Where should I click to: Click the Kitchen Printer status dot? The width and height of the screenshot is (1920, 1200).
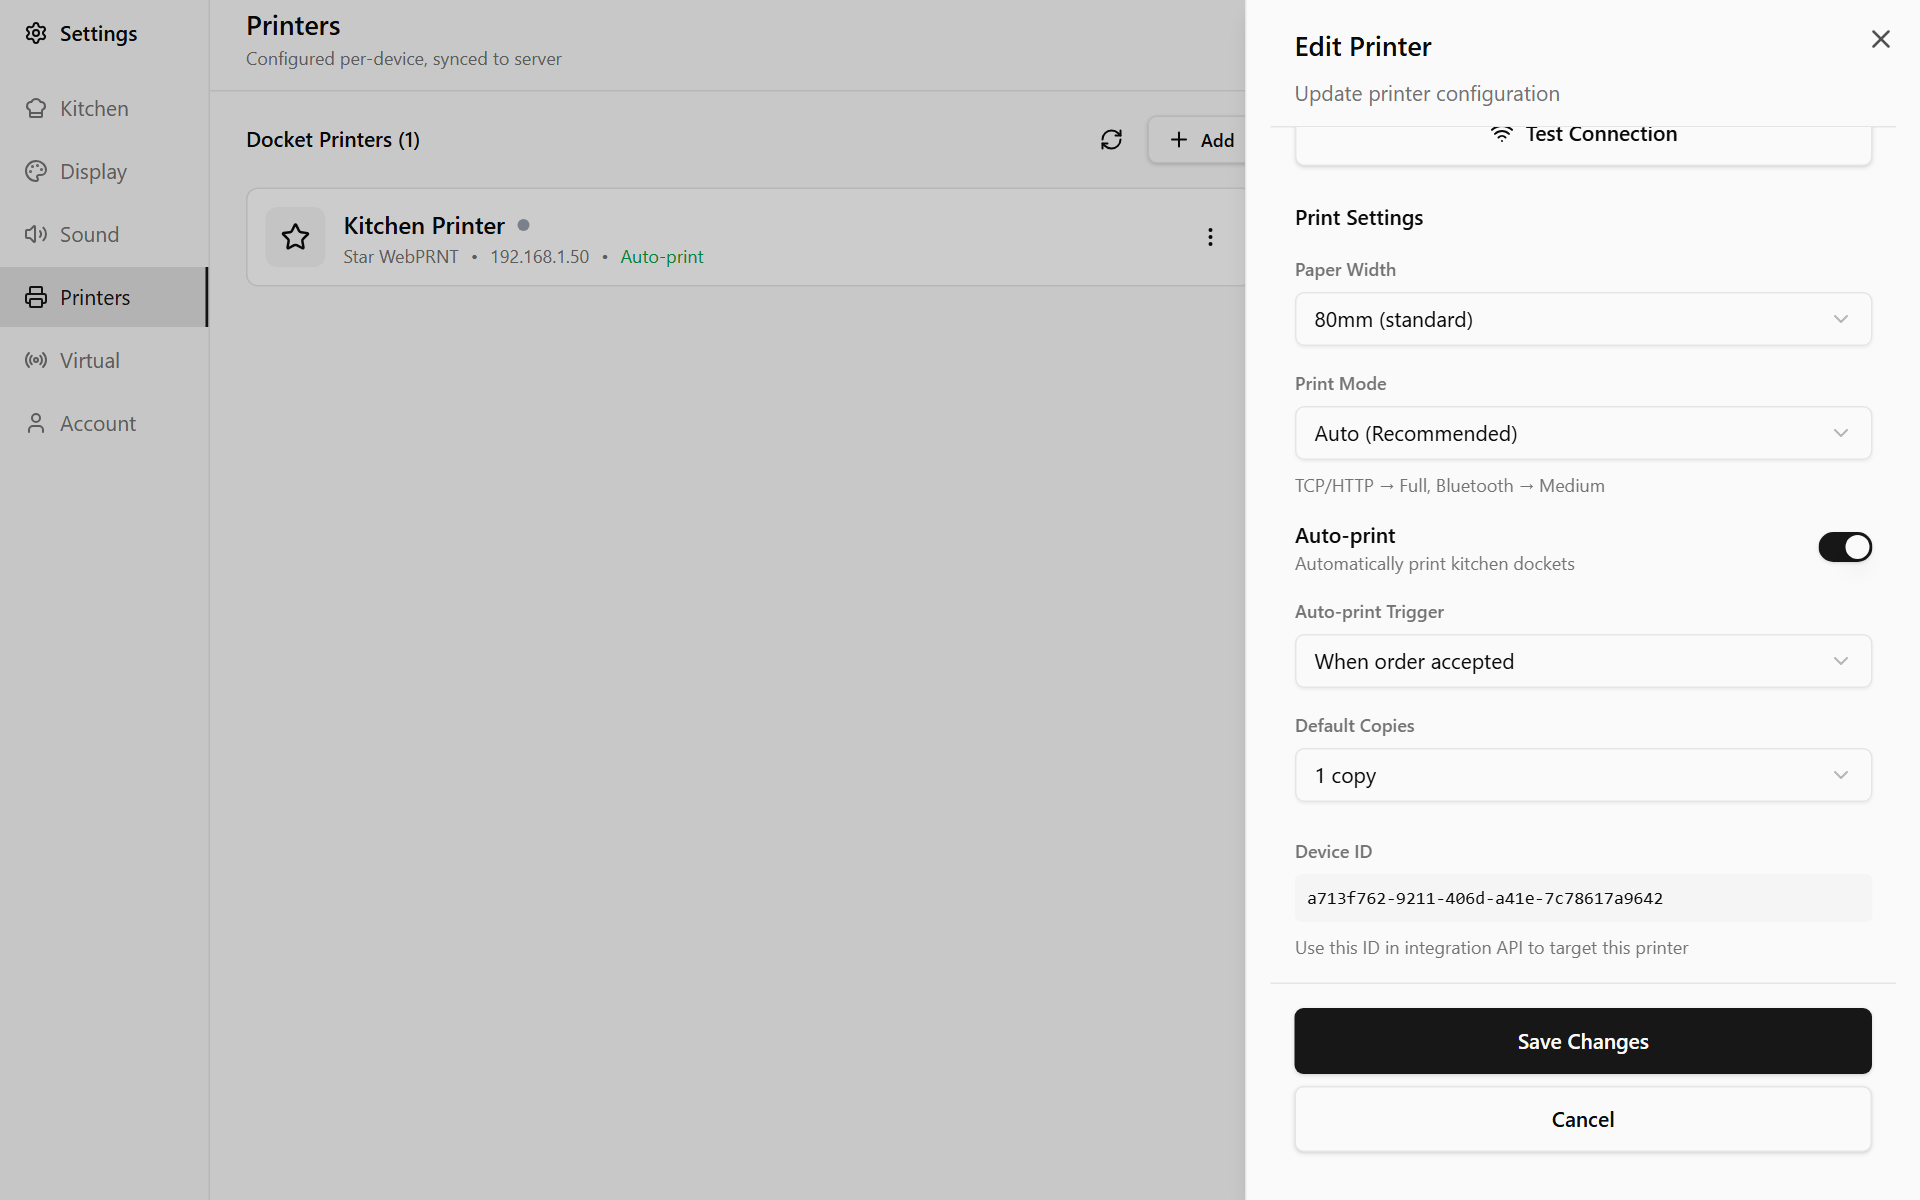(523, 225)
